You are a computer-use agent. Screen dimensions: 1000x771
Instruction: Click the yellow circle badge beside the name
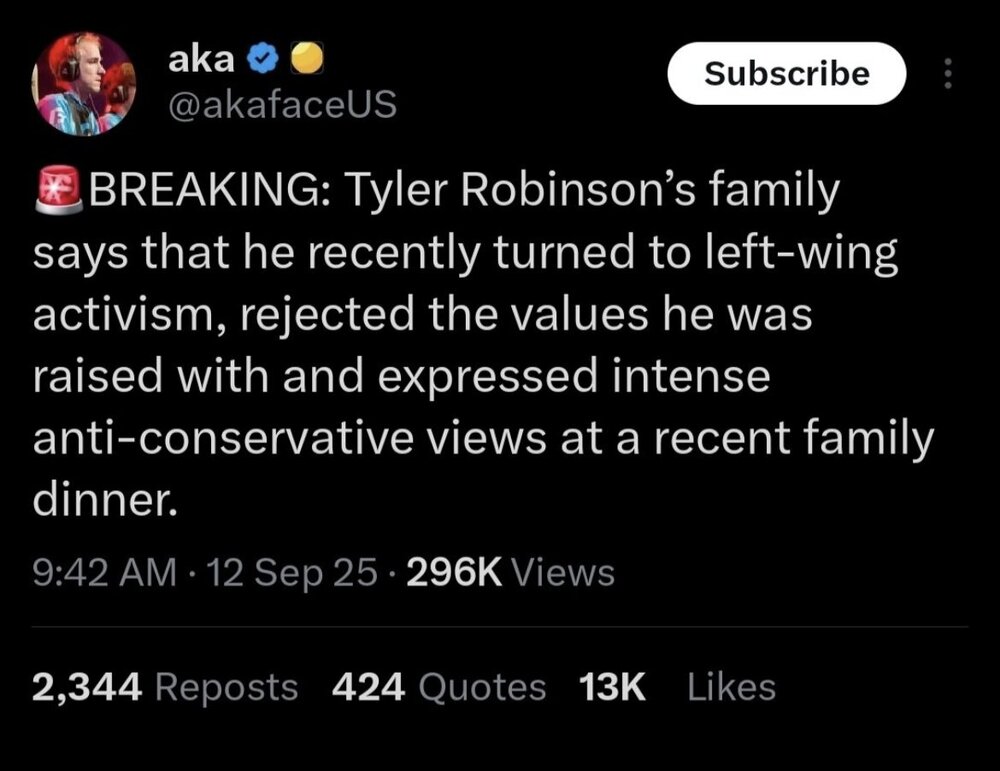pos(303,61)
